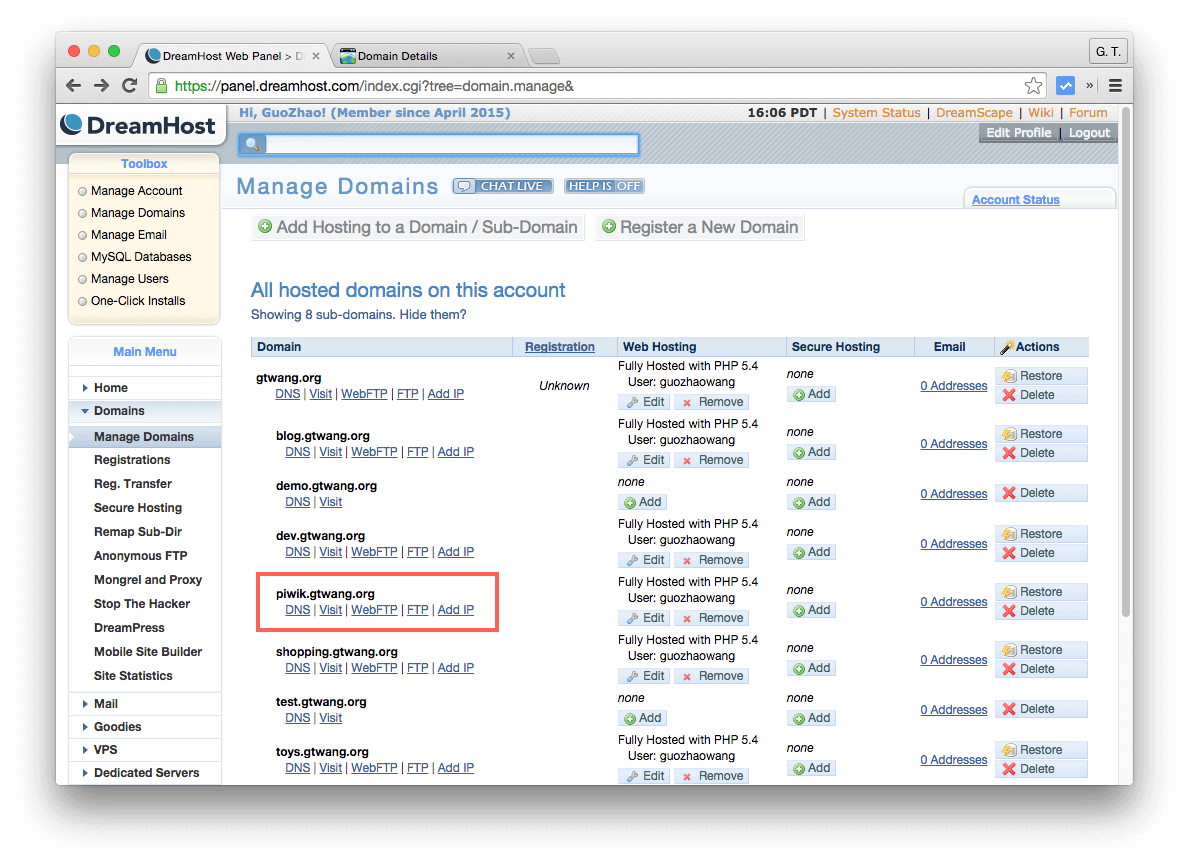Expand the Goodies menu section
The height and width of the screenshot is (865, 1189).
(117, 727)
